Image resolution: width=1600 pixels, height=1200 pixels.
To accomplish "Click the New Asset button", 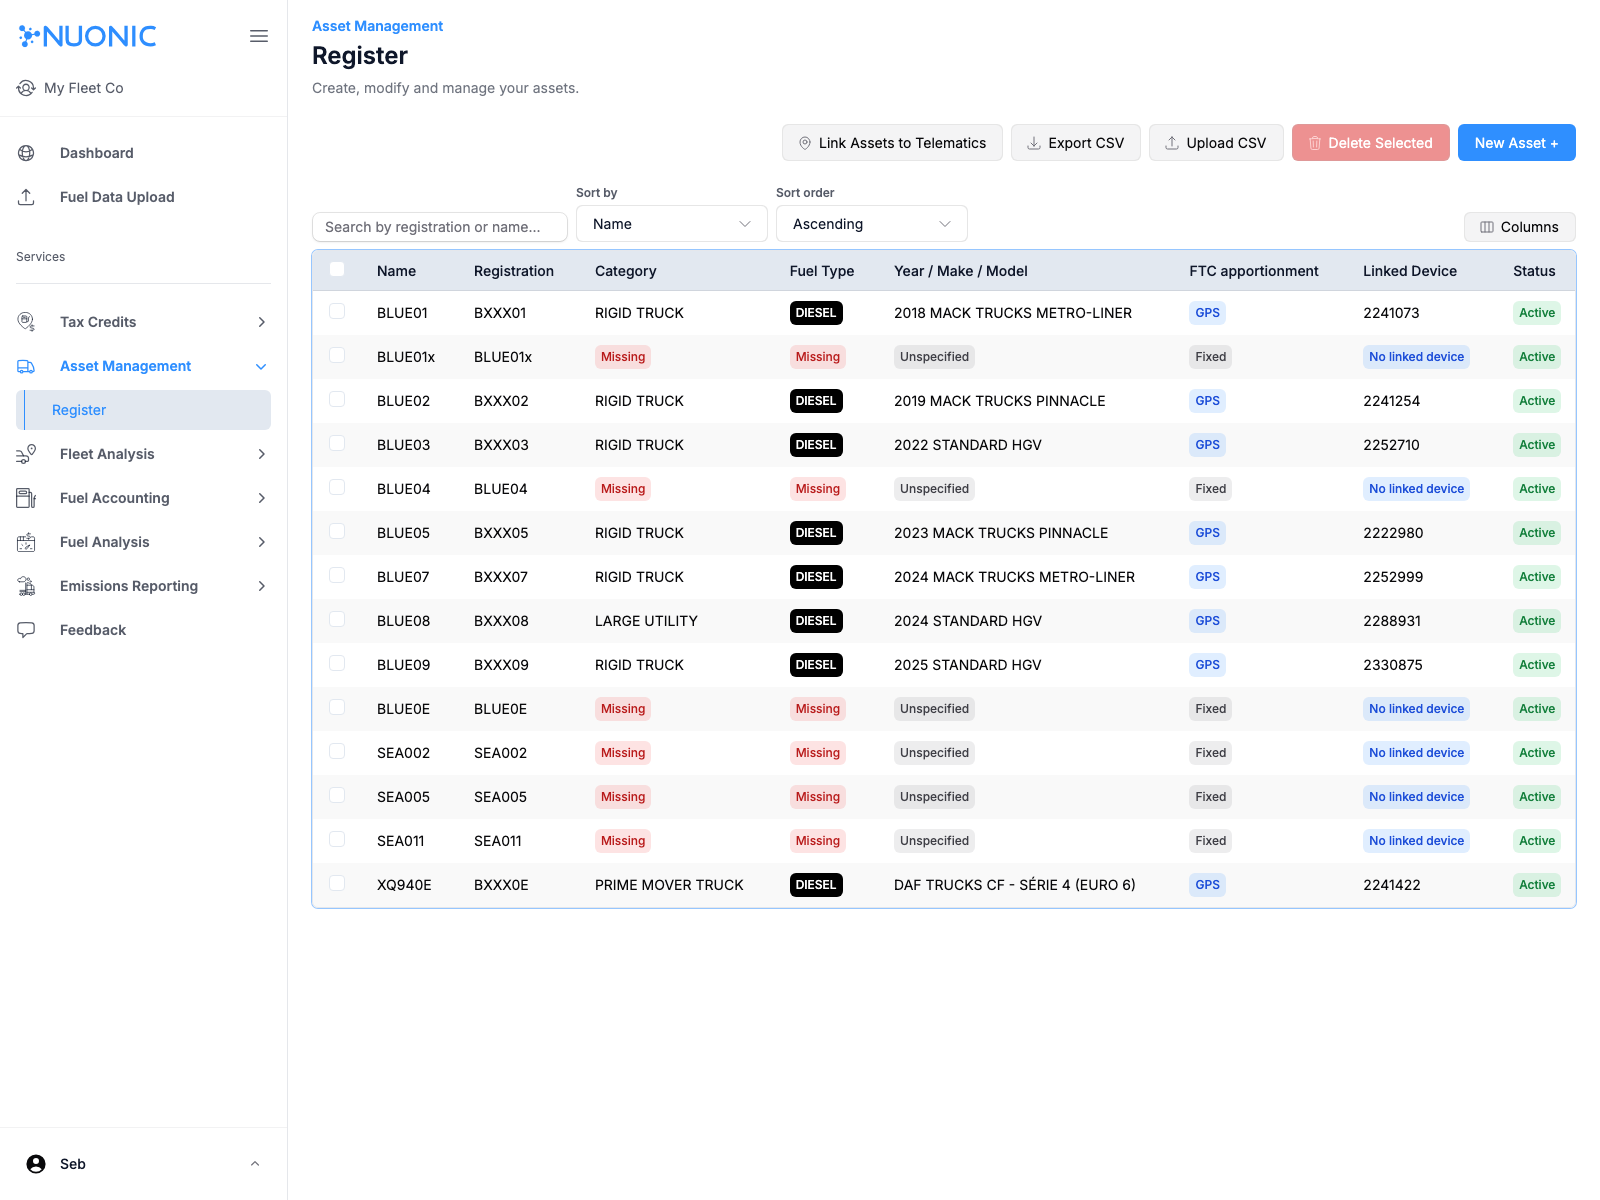I will [1516, 142].
